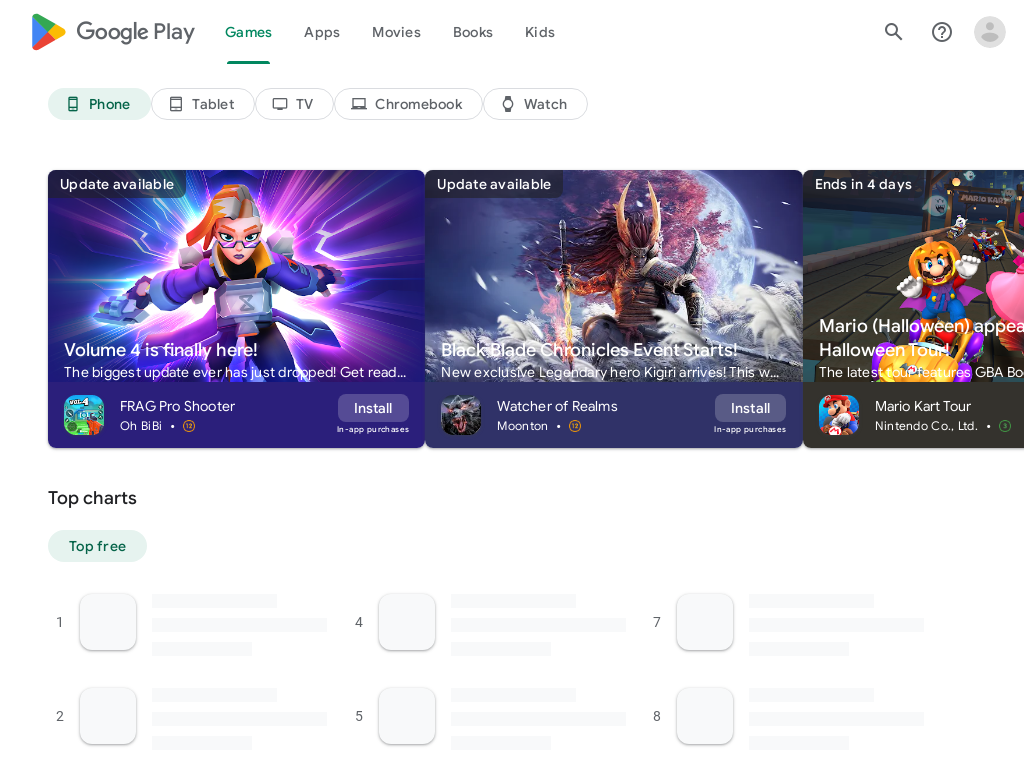Click the age rating badge beside Moonton
The width and height of the screenshot is (1024, 768).
pos(575,426)
